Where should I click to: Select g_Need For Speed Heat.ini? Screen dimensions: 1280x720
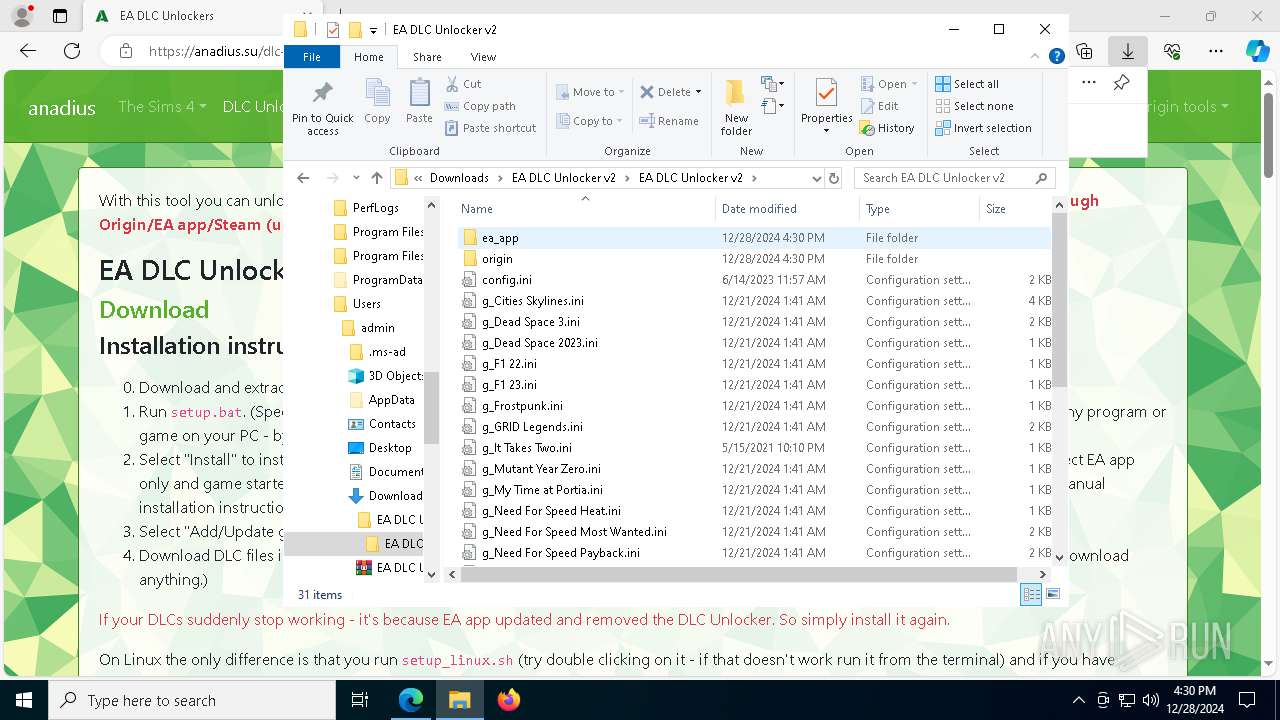tap(753, 511)
